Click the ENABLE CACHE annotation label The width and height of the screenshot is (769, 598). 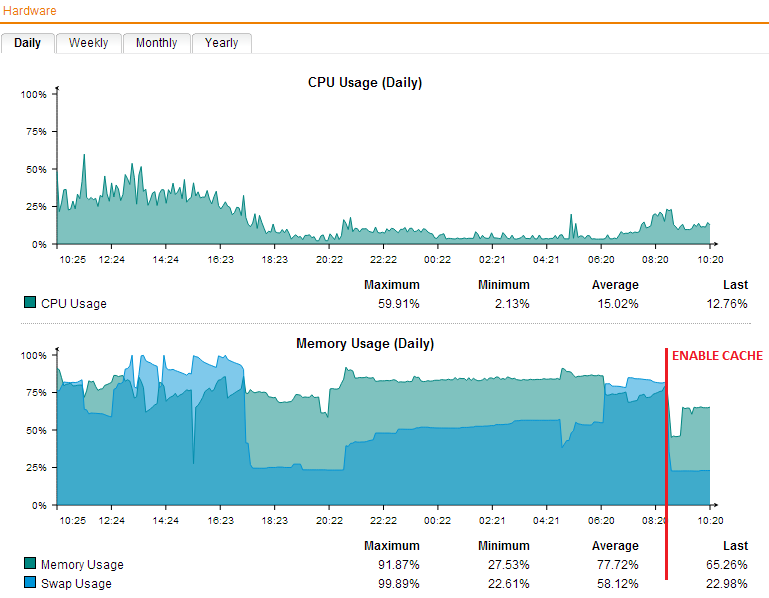click(716, 356)
